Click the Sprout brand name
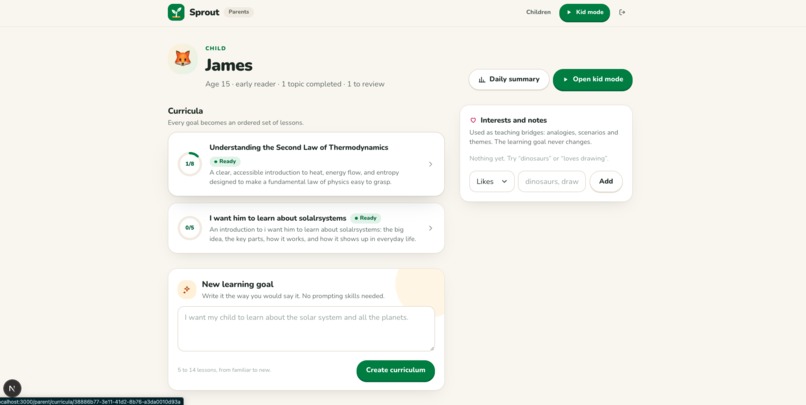This screenshot has width=806, height=405. tap(204, 12)
